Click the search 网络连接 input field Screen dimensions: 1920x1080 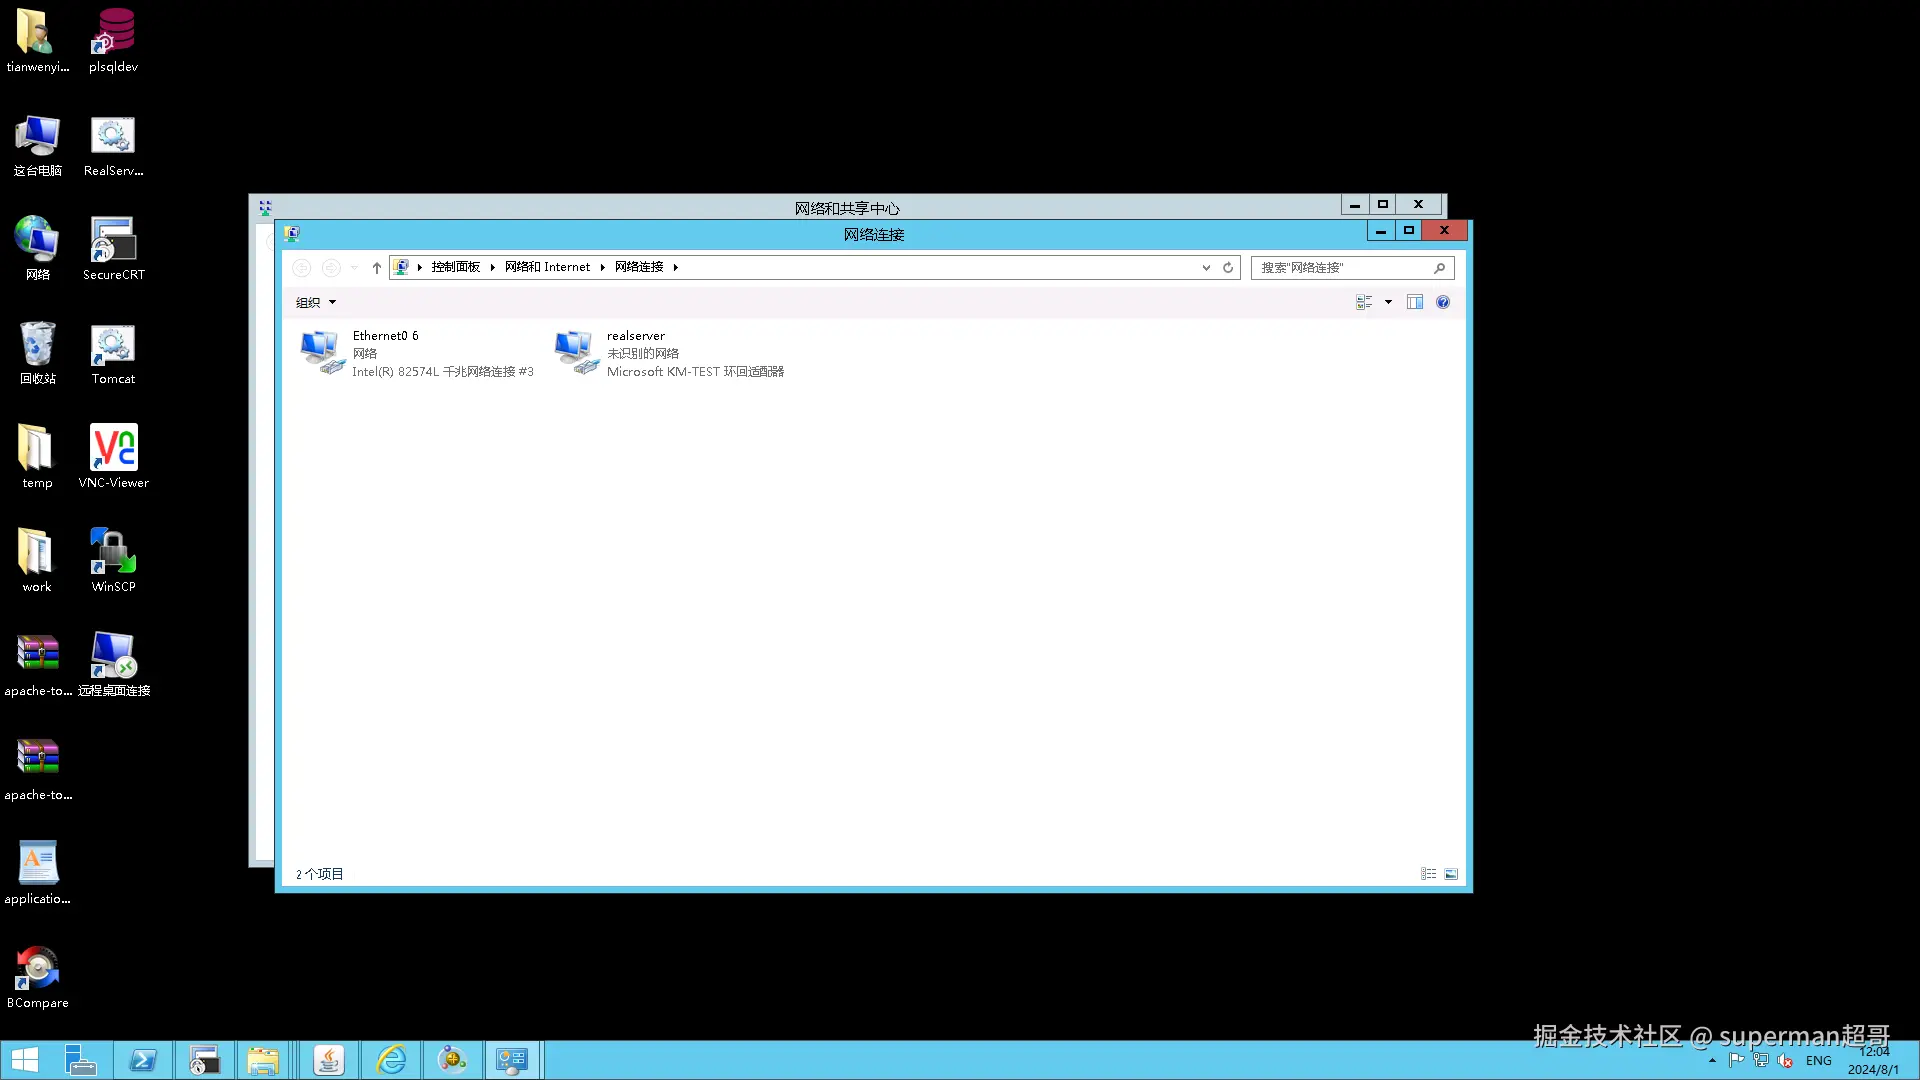point(1340,268)
